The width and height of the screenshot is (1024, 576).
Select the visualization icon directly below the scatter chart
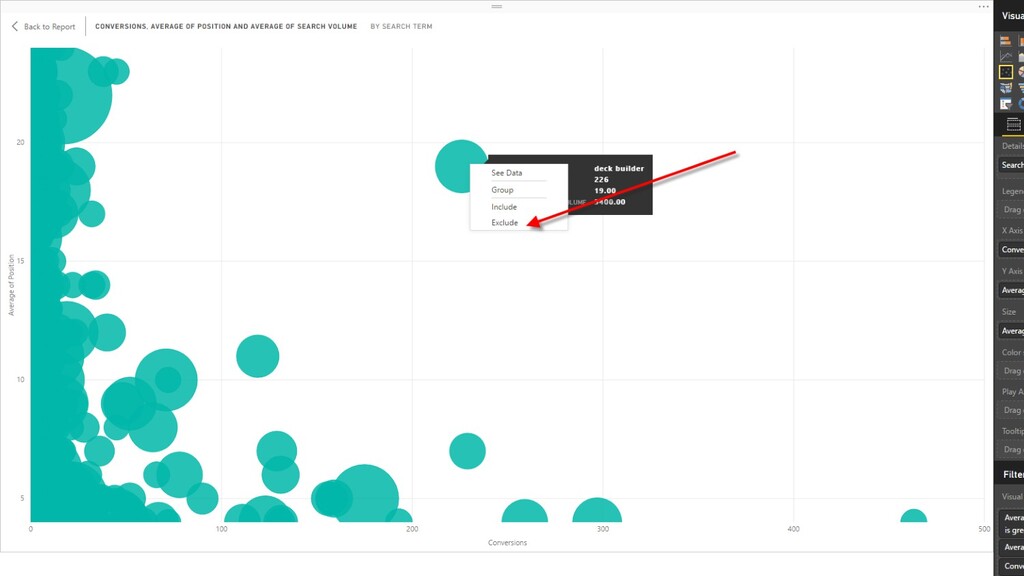tap(1006, 88)
